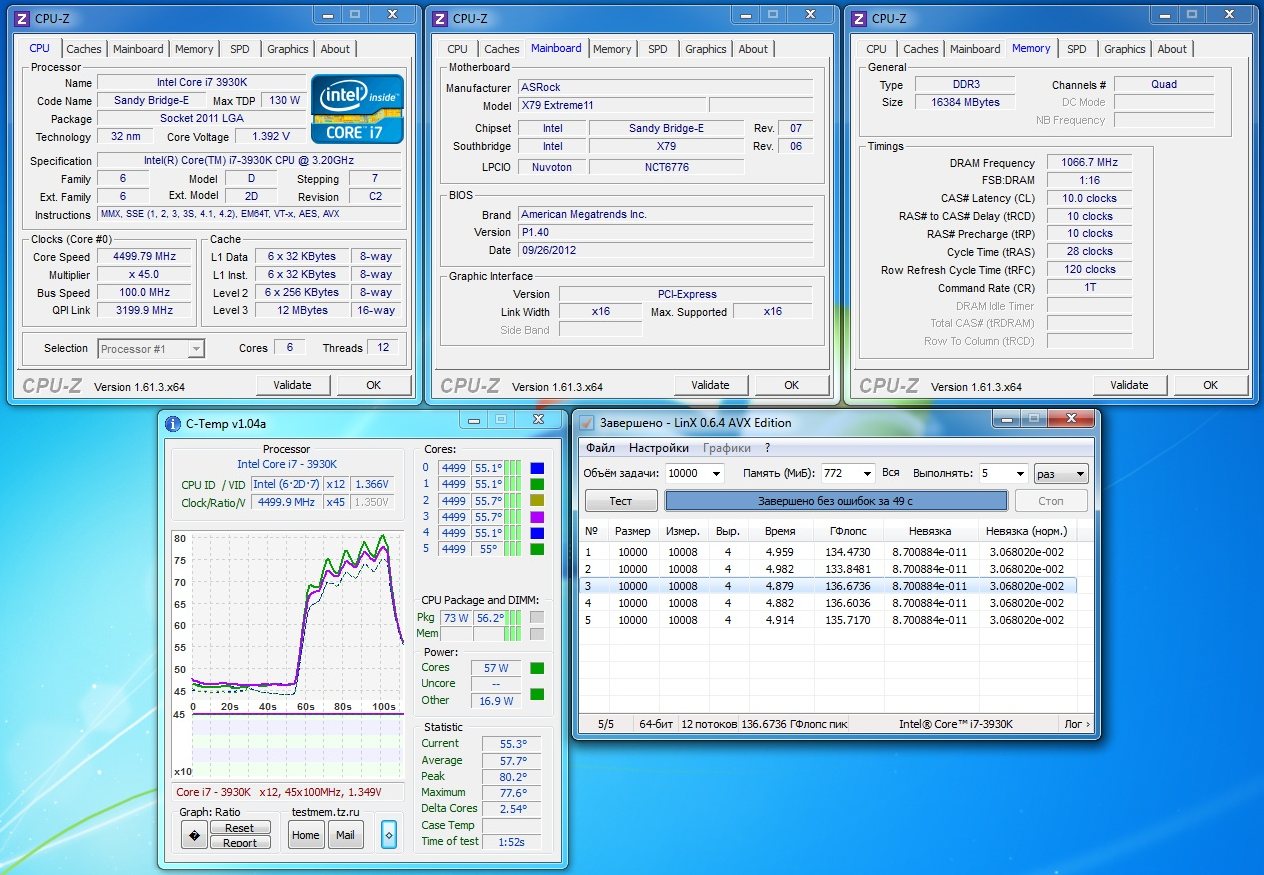
Task: Open the Настройки menu in LinX
Action: pos(658,448)
